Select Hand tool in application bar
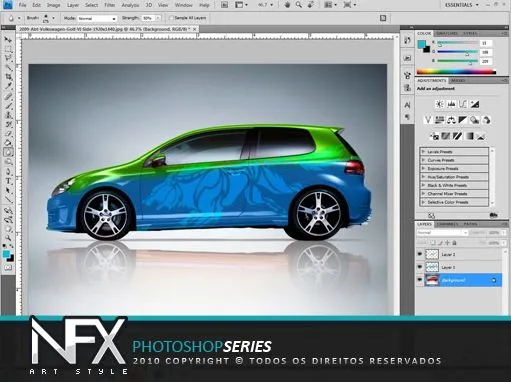The image size is (511, 382). (x=287, y=5)
